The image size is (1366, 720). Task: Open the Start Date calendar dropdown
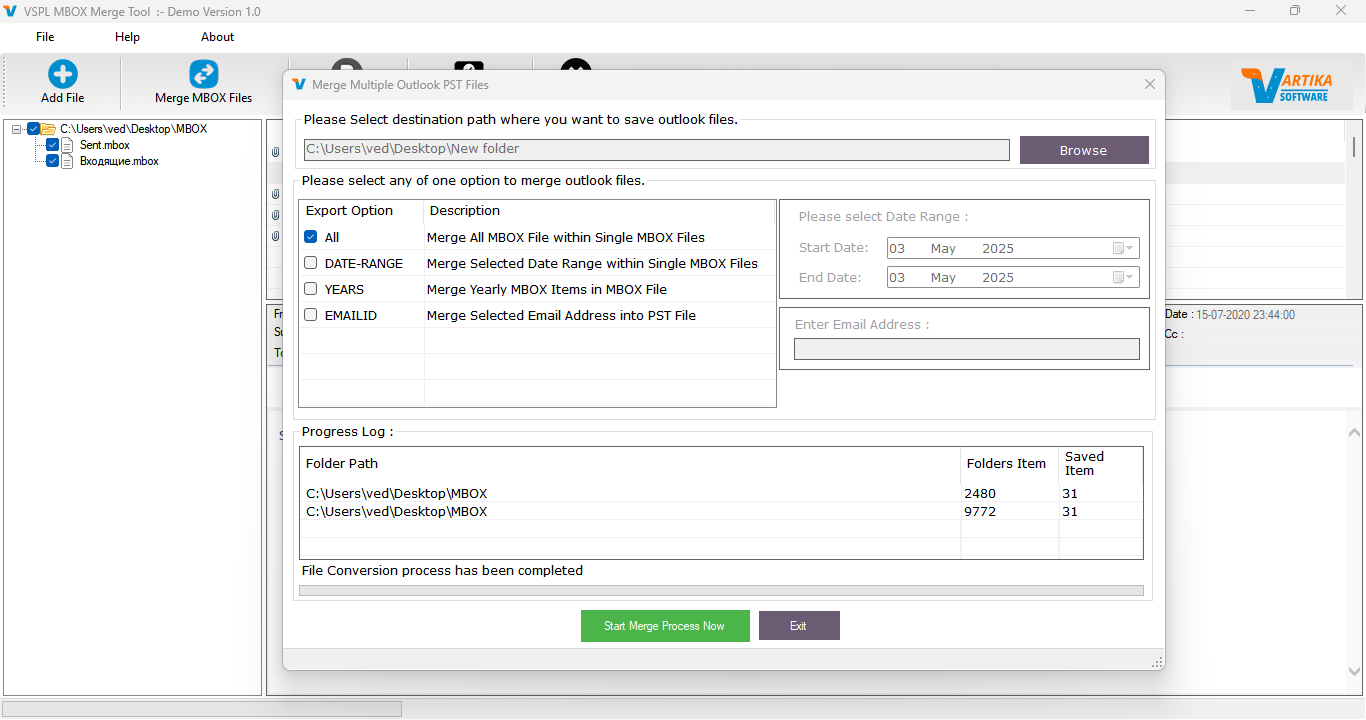(1123, 248)
